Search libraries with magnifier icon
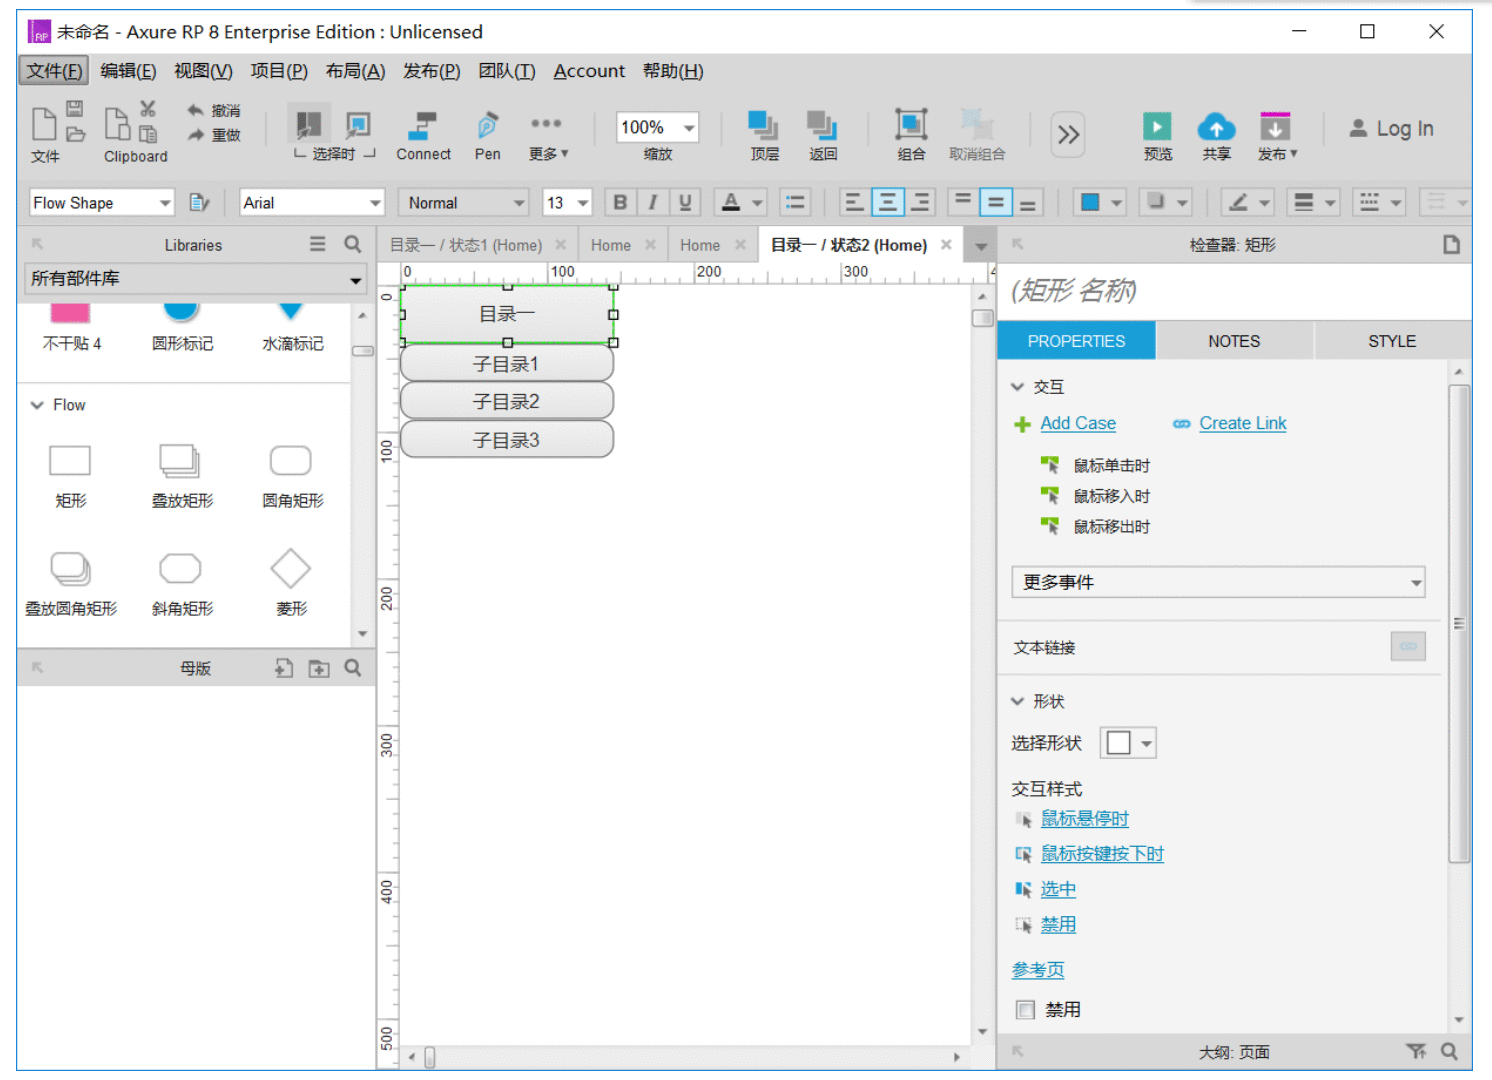Screen dimensions: 1492x1080 [353, 244]
